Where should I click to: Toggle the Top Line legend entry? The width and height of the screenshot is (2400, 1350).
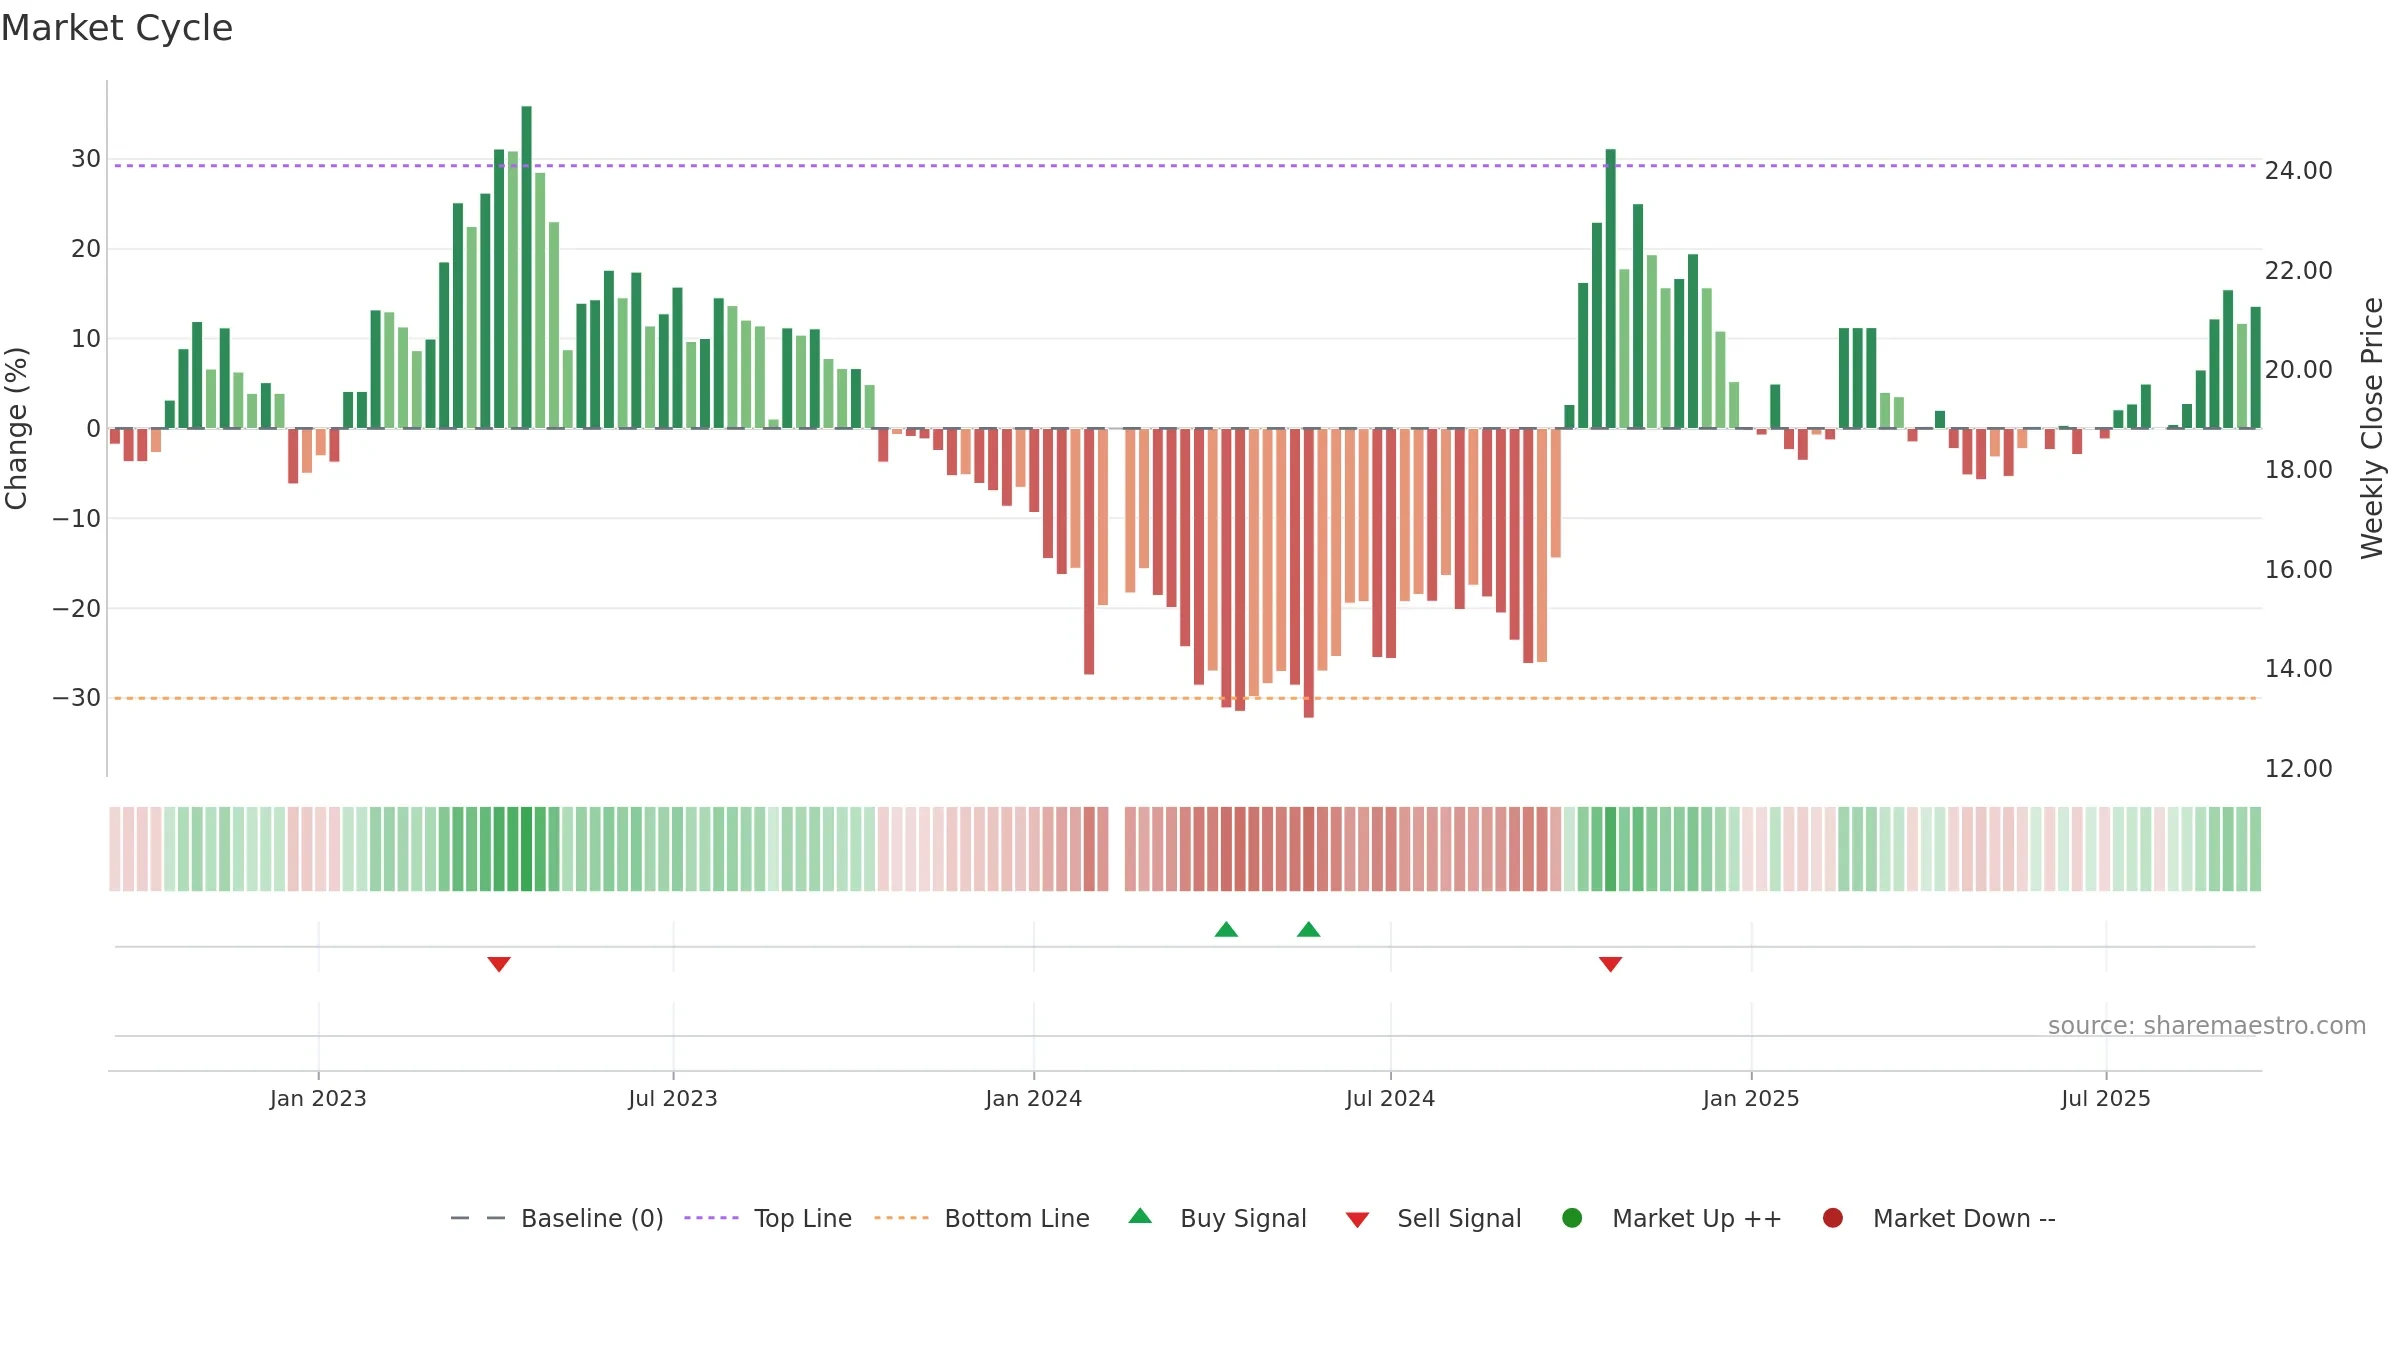pos(768,1218)
